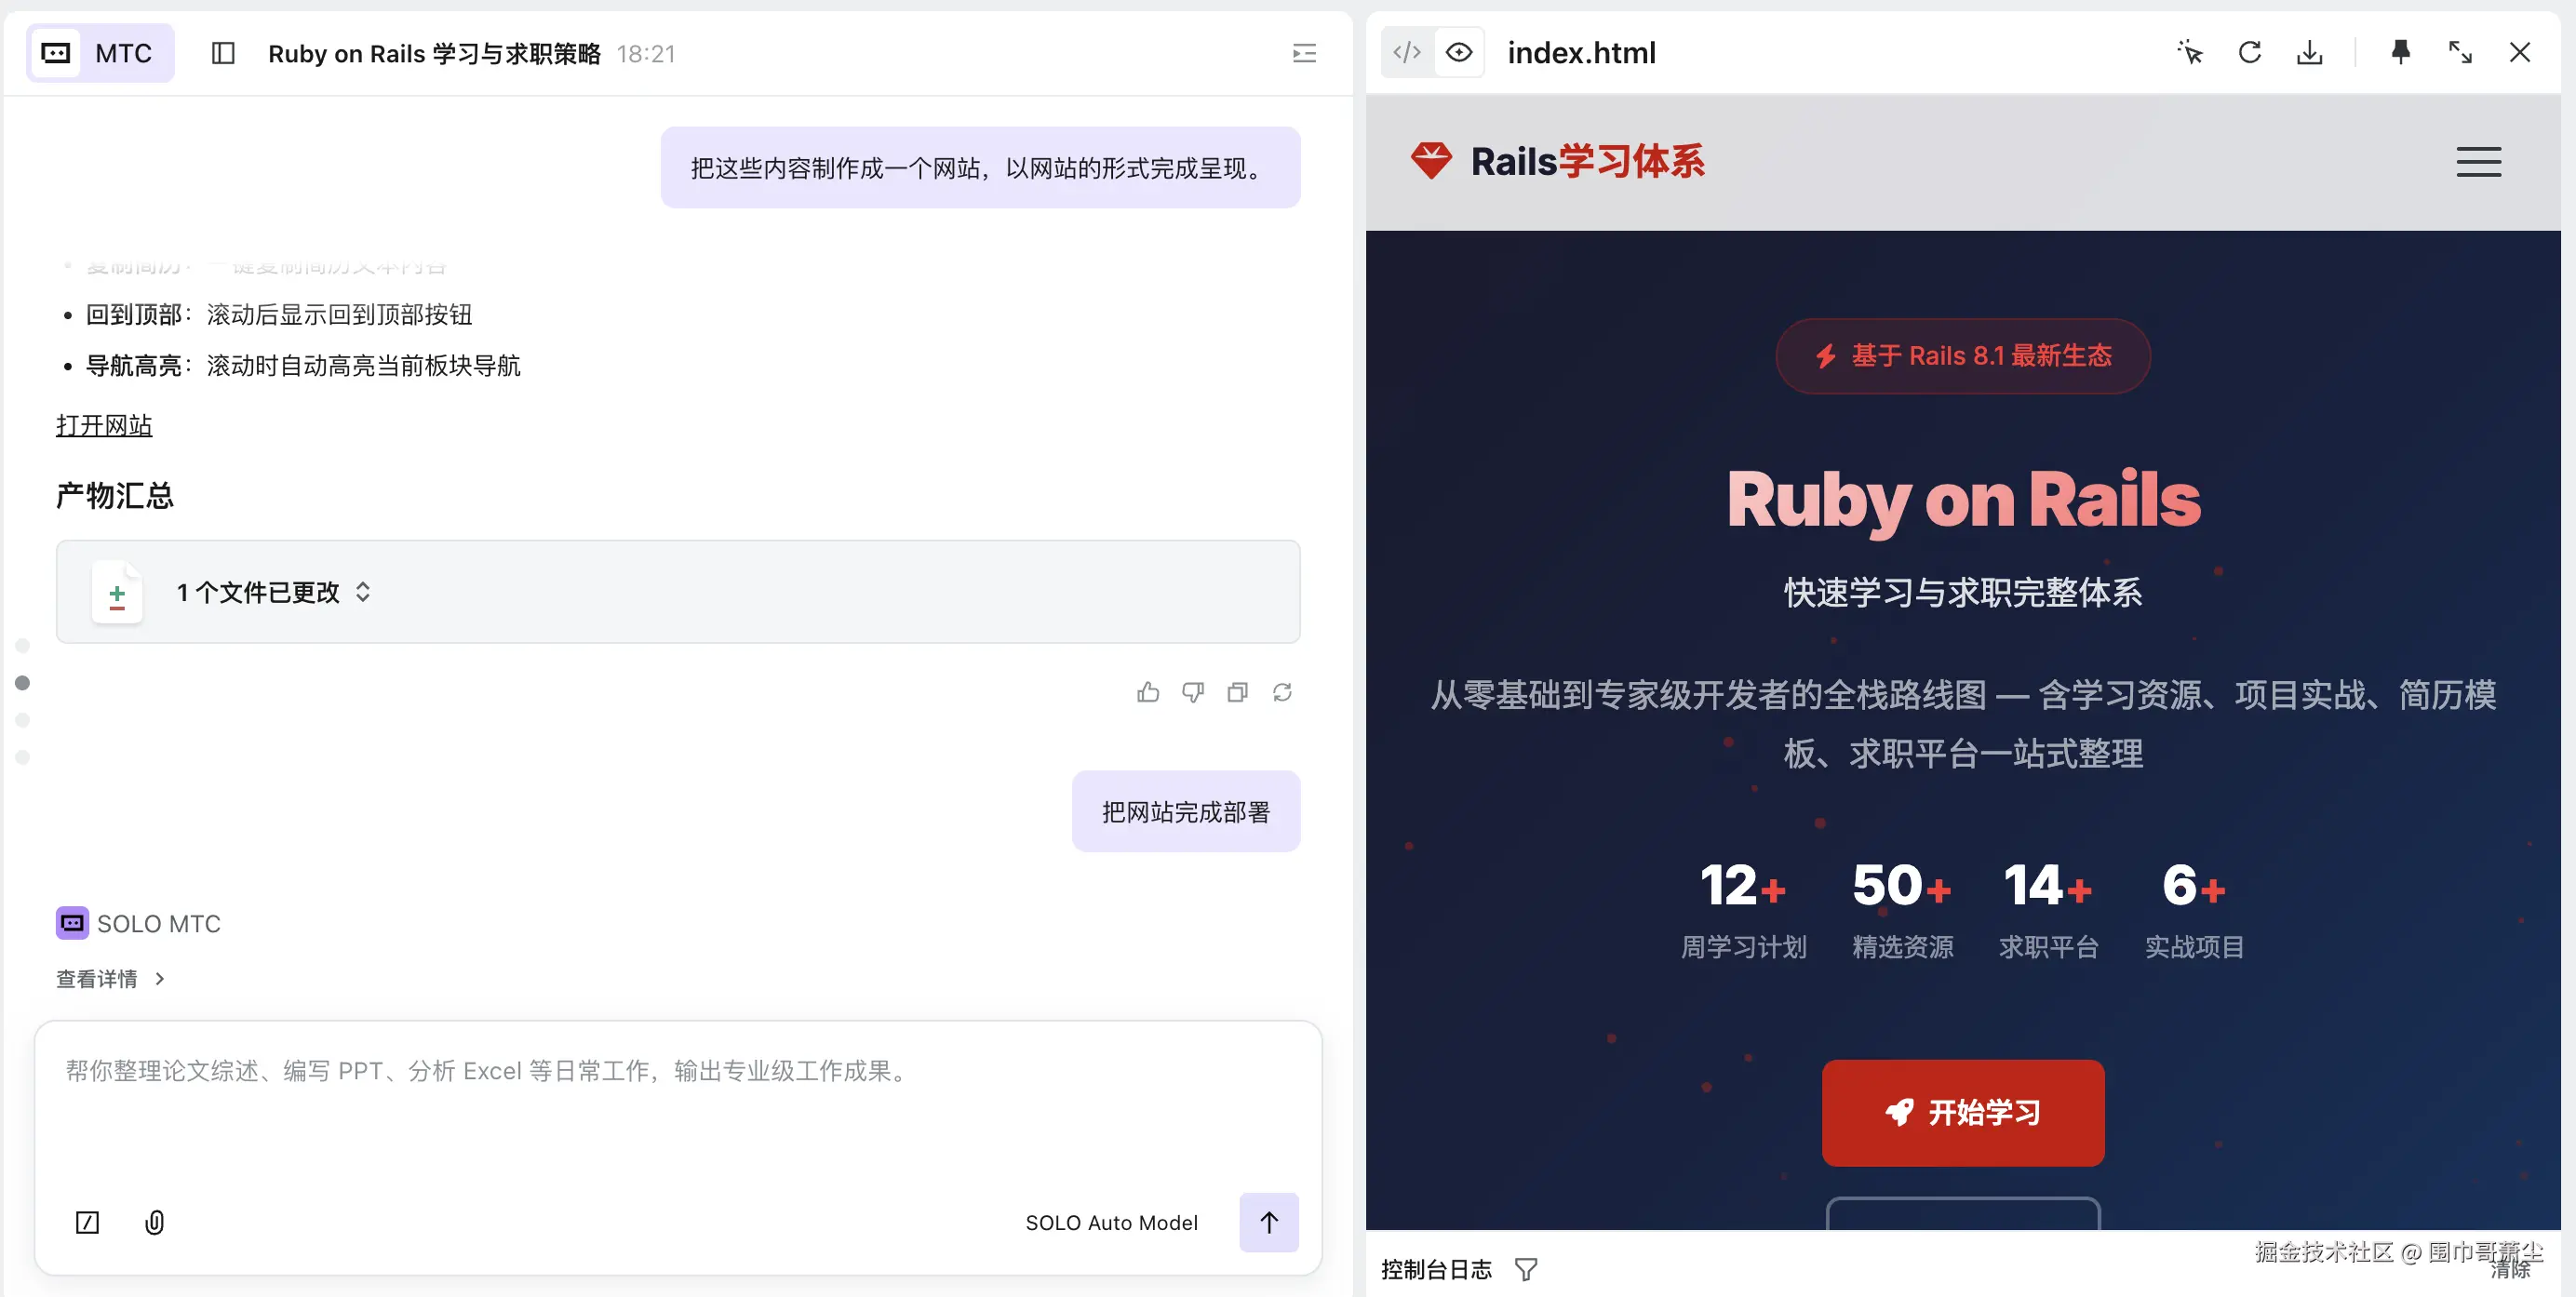The height and width of the screenshot is (1297, 2576).
Task: Open the hamburger menu on the Rails webpage
Action: (2478, 161)
